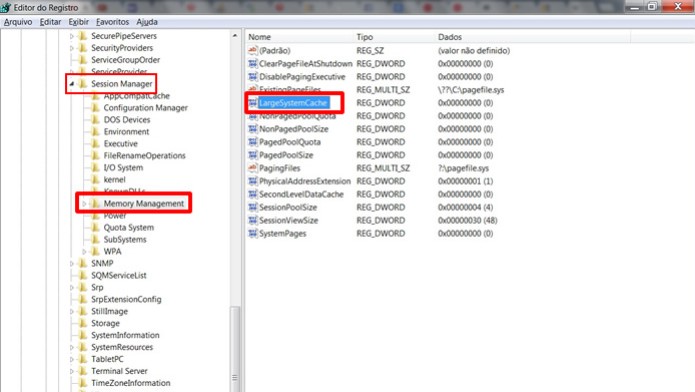This screenshot has height=392, width=695.
Task: Click the ClearPageFileAtShutdown DWORD icon
Action: [253, 63]
